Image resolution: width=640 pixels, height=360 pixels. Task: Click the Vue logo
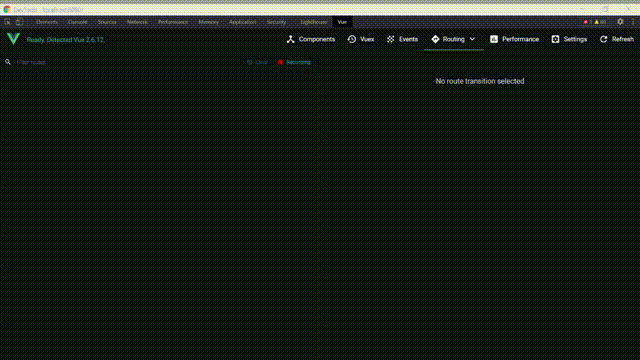click(13, 39)
